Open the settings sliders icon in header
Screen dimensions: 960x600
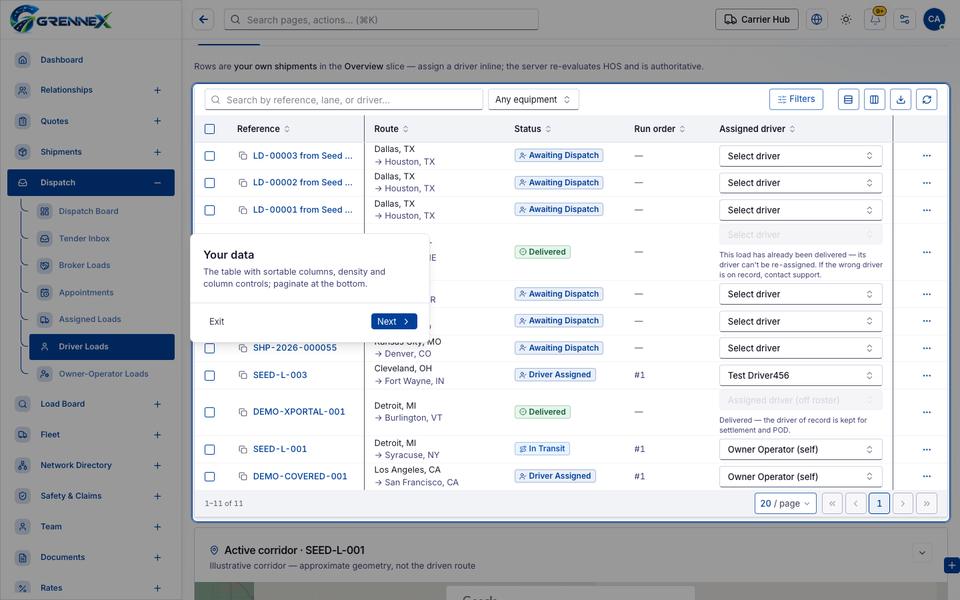904,20
